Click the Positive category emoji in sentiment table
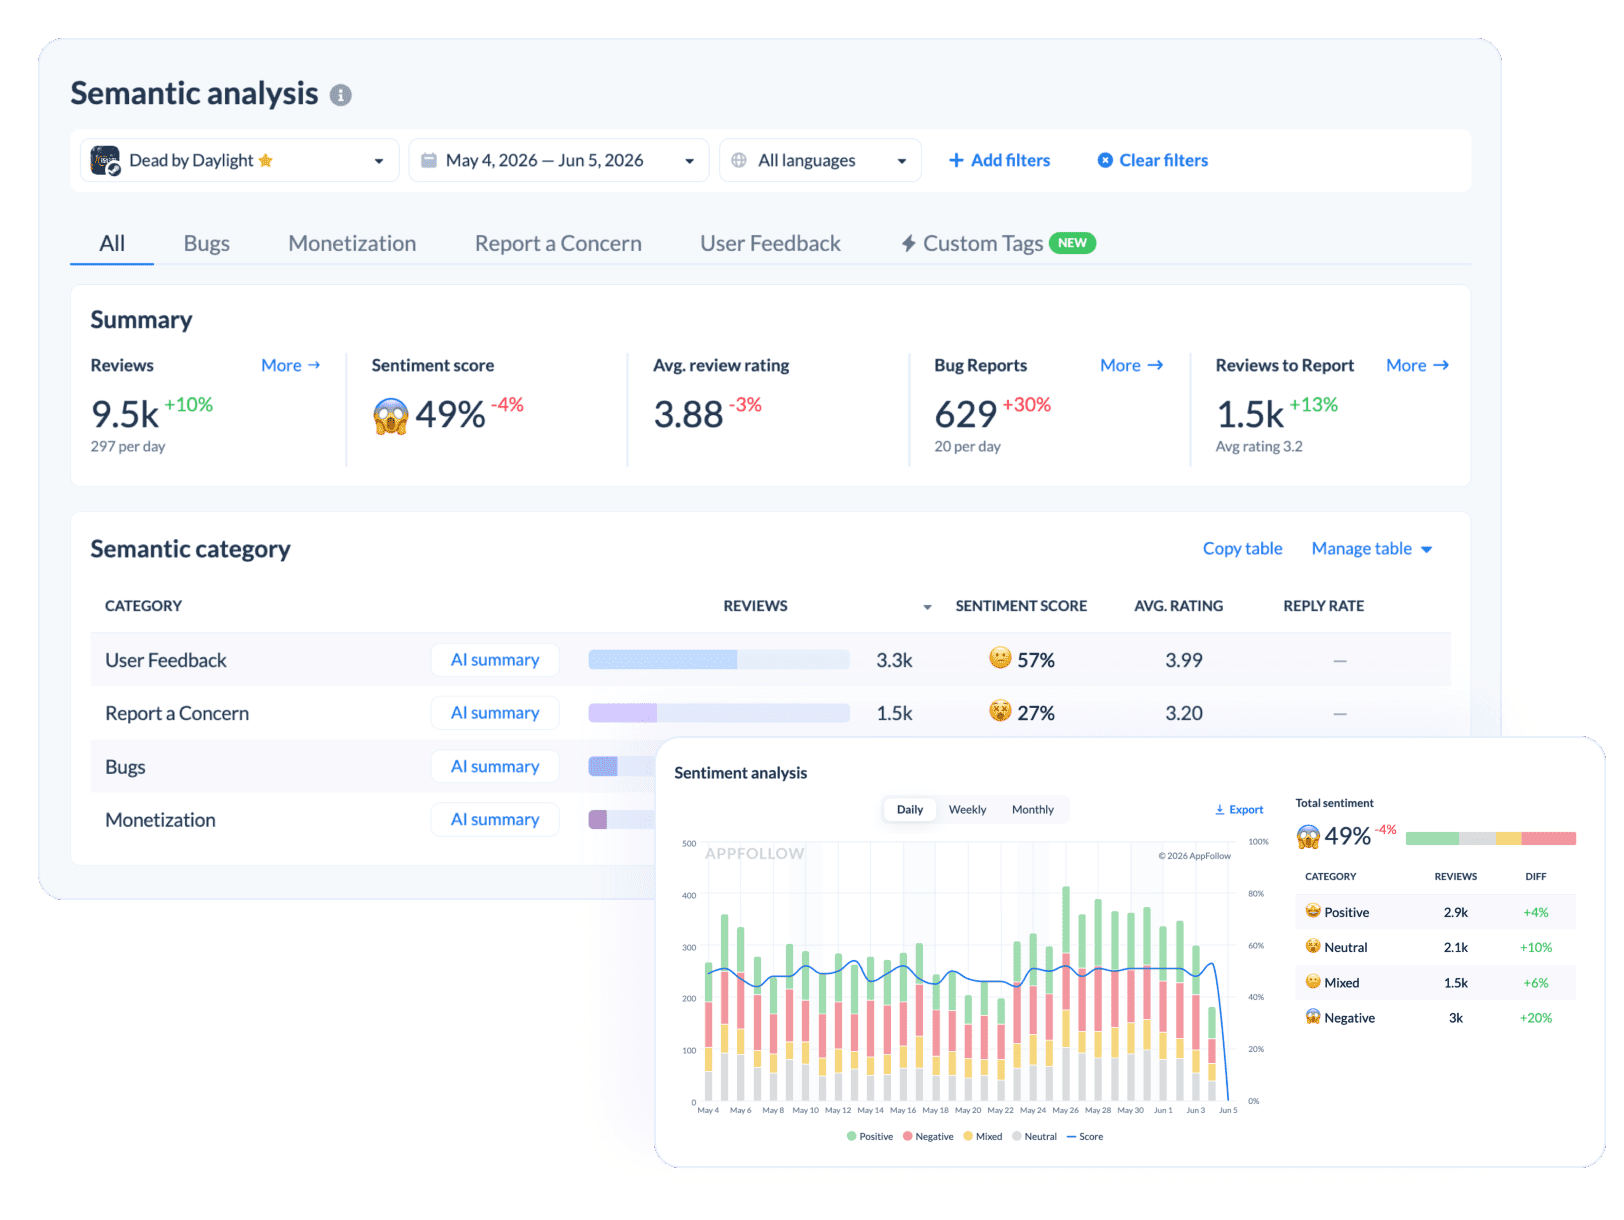Image resolution: width=1624 pixels, height=1220 pixels. pos(1313,910)
